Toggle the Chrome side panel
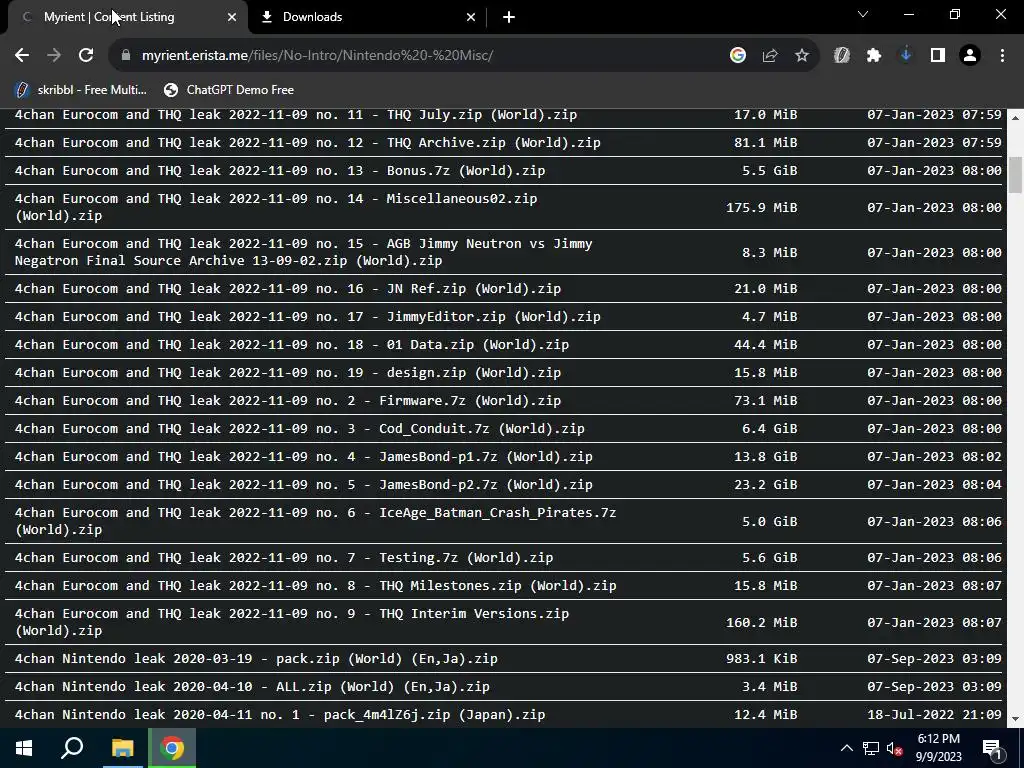Screen dimensions: 1024x768 938,56
